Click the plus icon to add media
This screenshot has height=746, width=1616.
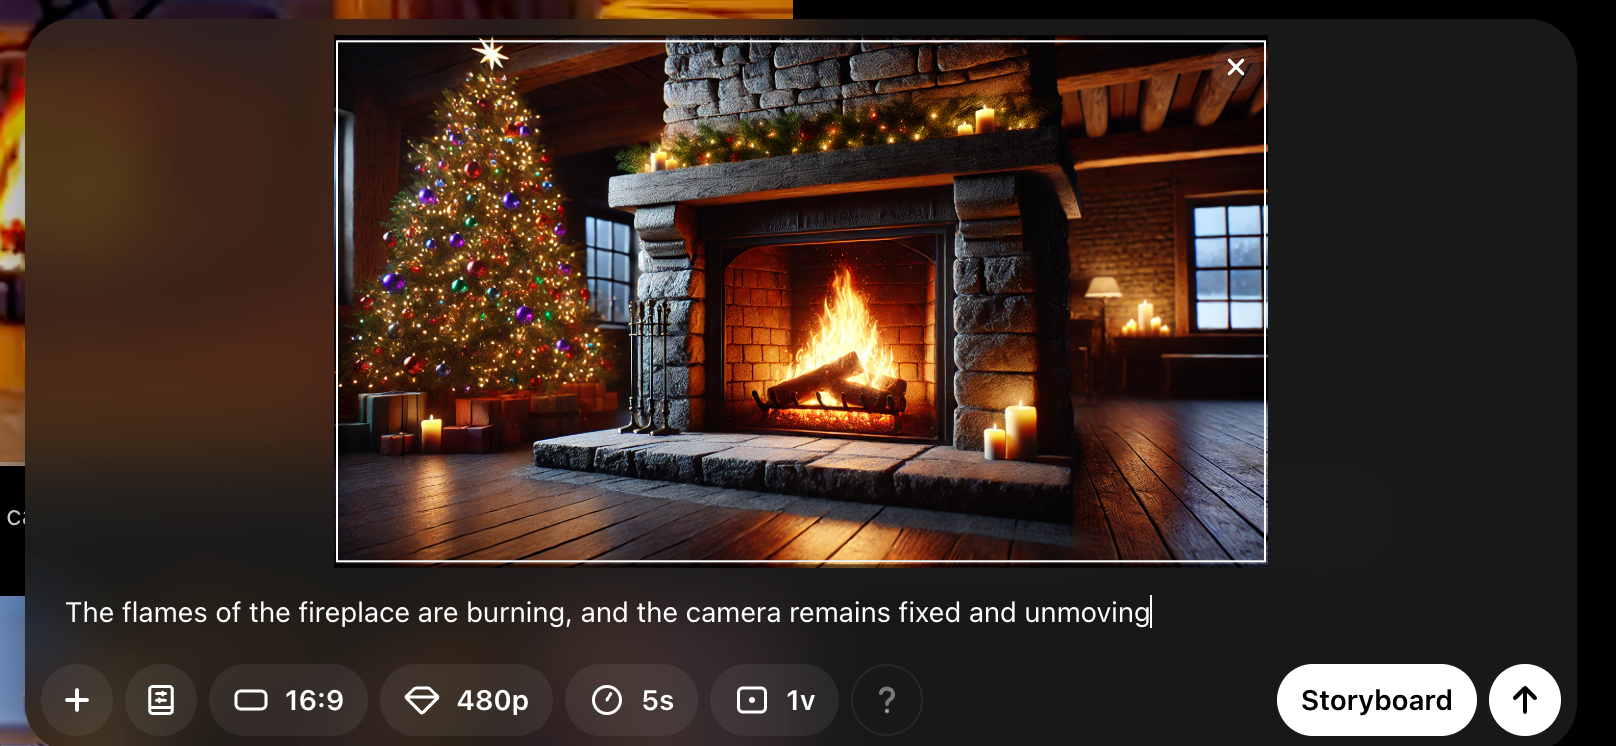click(77, 700)
